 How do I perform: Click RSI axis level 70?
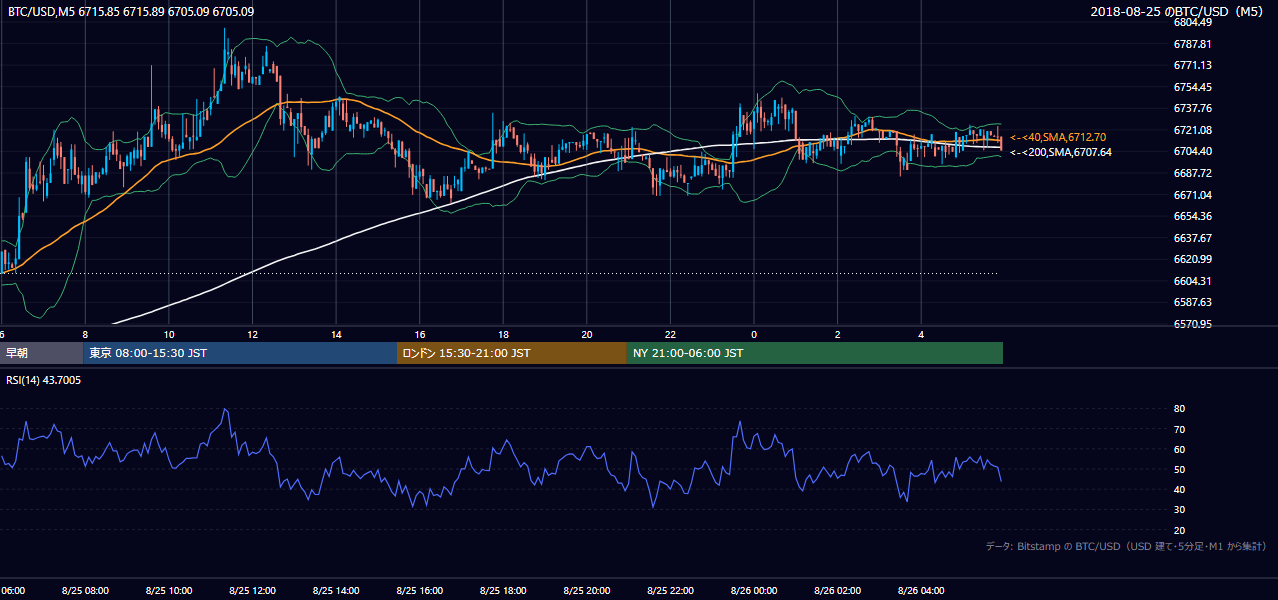[x=1179, y=429]
